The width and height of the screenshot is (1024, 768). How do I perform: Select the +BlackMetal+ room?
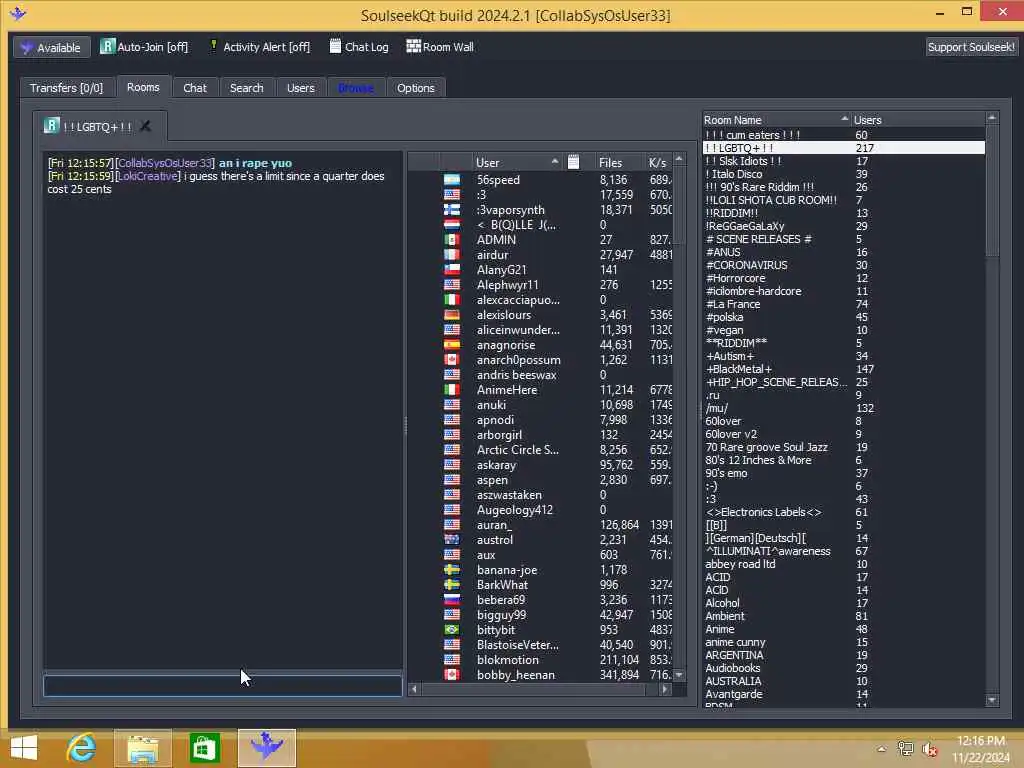pyautogui.click(x=739, y=369)
